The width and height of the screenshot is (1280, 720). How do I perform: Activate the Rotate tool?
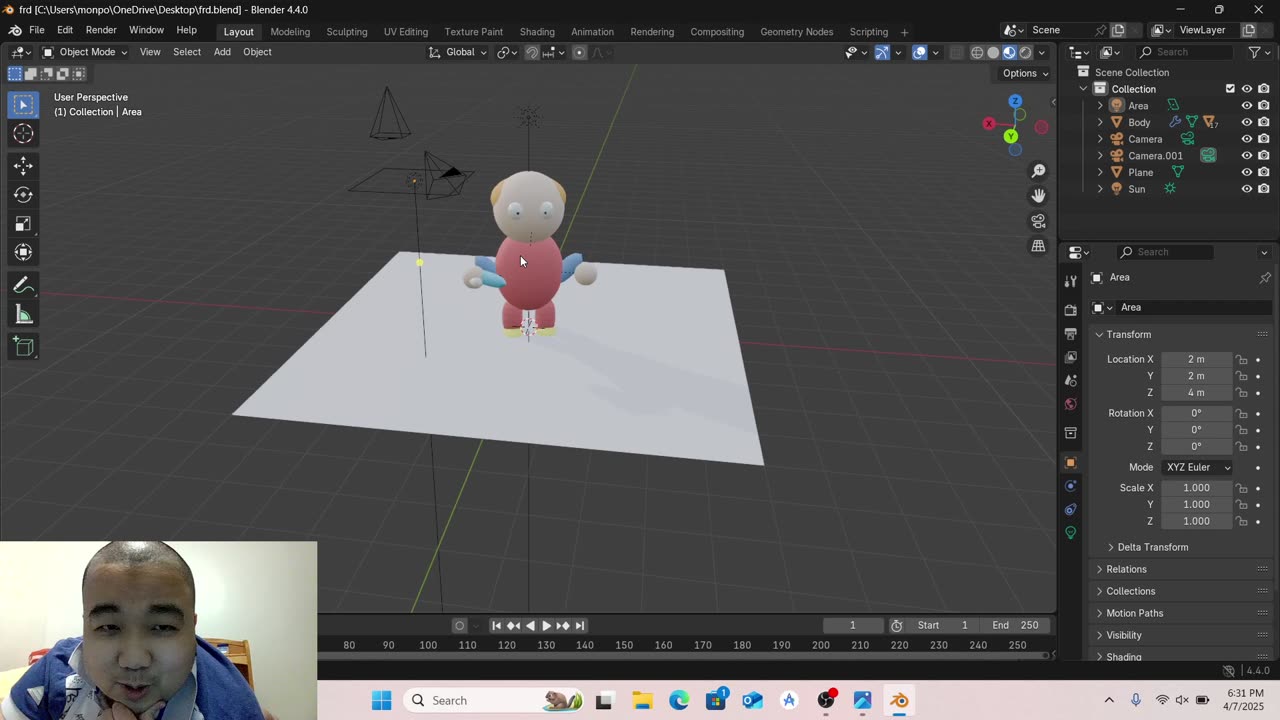tap(23, 195)
